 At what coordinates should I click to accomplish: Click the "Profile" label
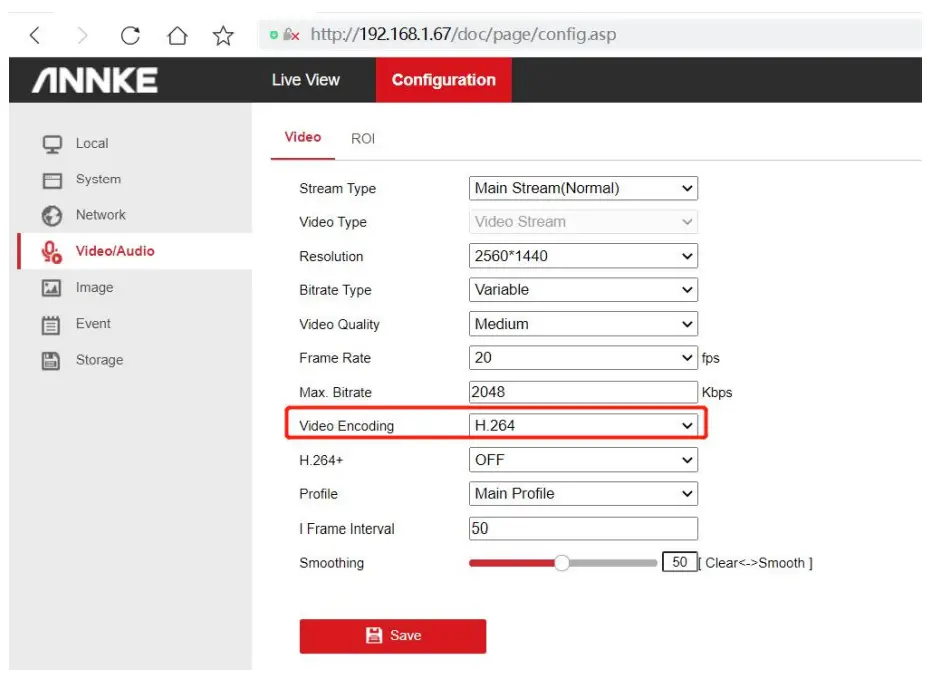pos(318,494)
